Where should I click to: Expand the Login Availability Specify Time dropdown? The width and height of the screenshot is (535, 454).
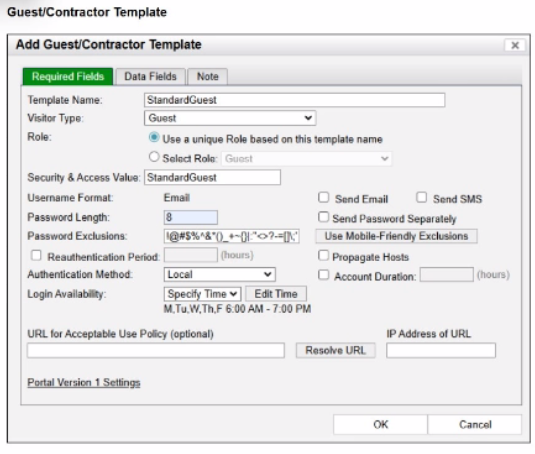pos(202,294)
